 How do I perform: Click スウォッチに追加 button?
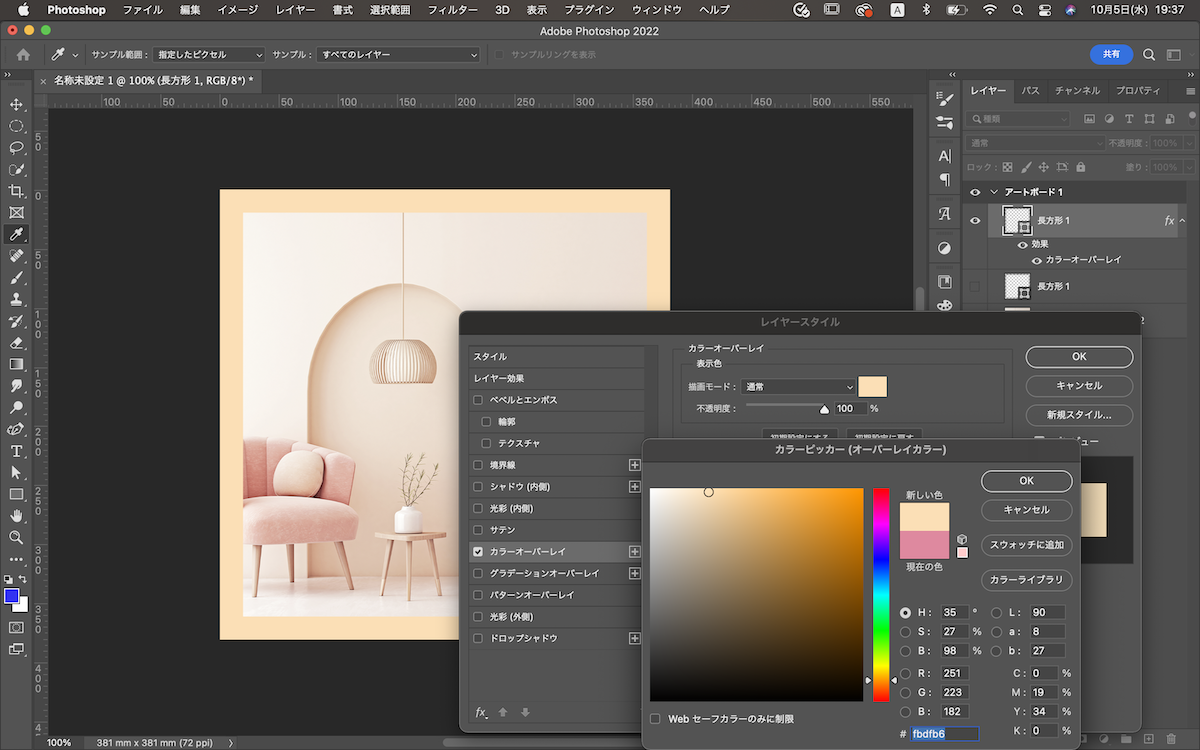pyautogui.click(x=1026, y=546)
